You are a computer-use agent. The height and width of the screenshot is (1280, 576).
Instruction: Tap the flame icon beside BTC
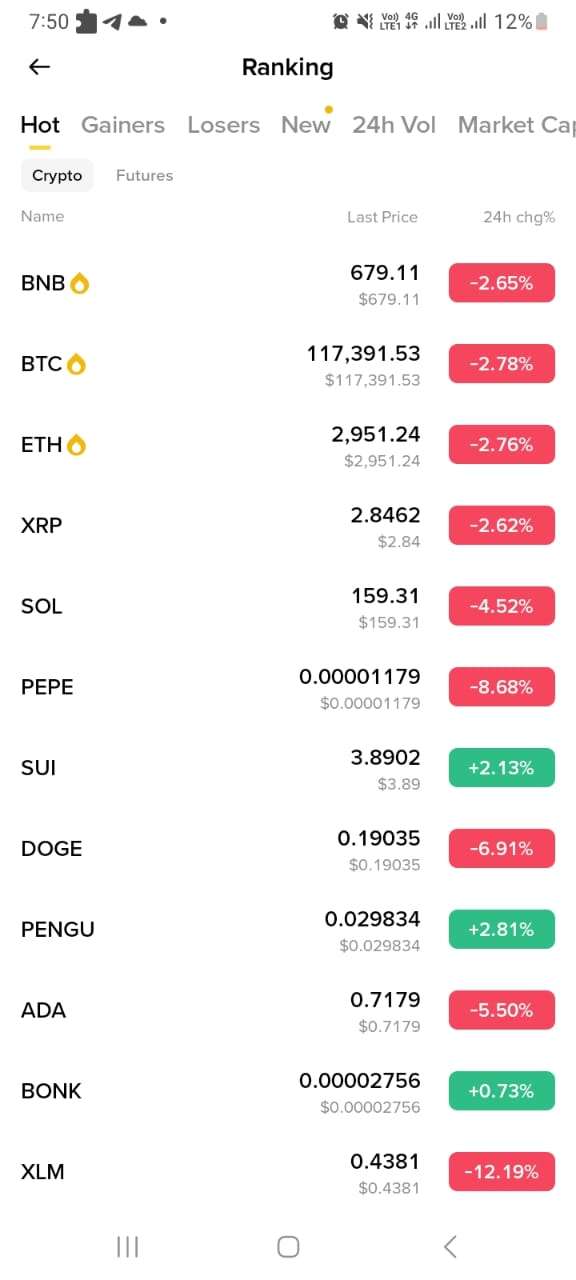(x=77, y=365)
